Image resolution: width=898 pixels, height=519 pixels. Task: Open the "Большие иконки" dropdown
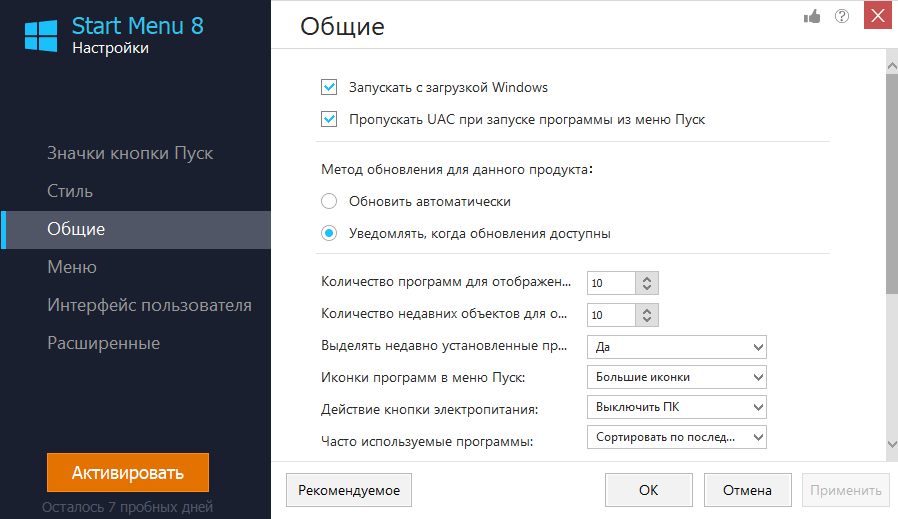(x=677, y=377)
